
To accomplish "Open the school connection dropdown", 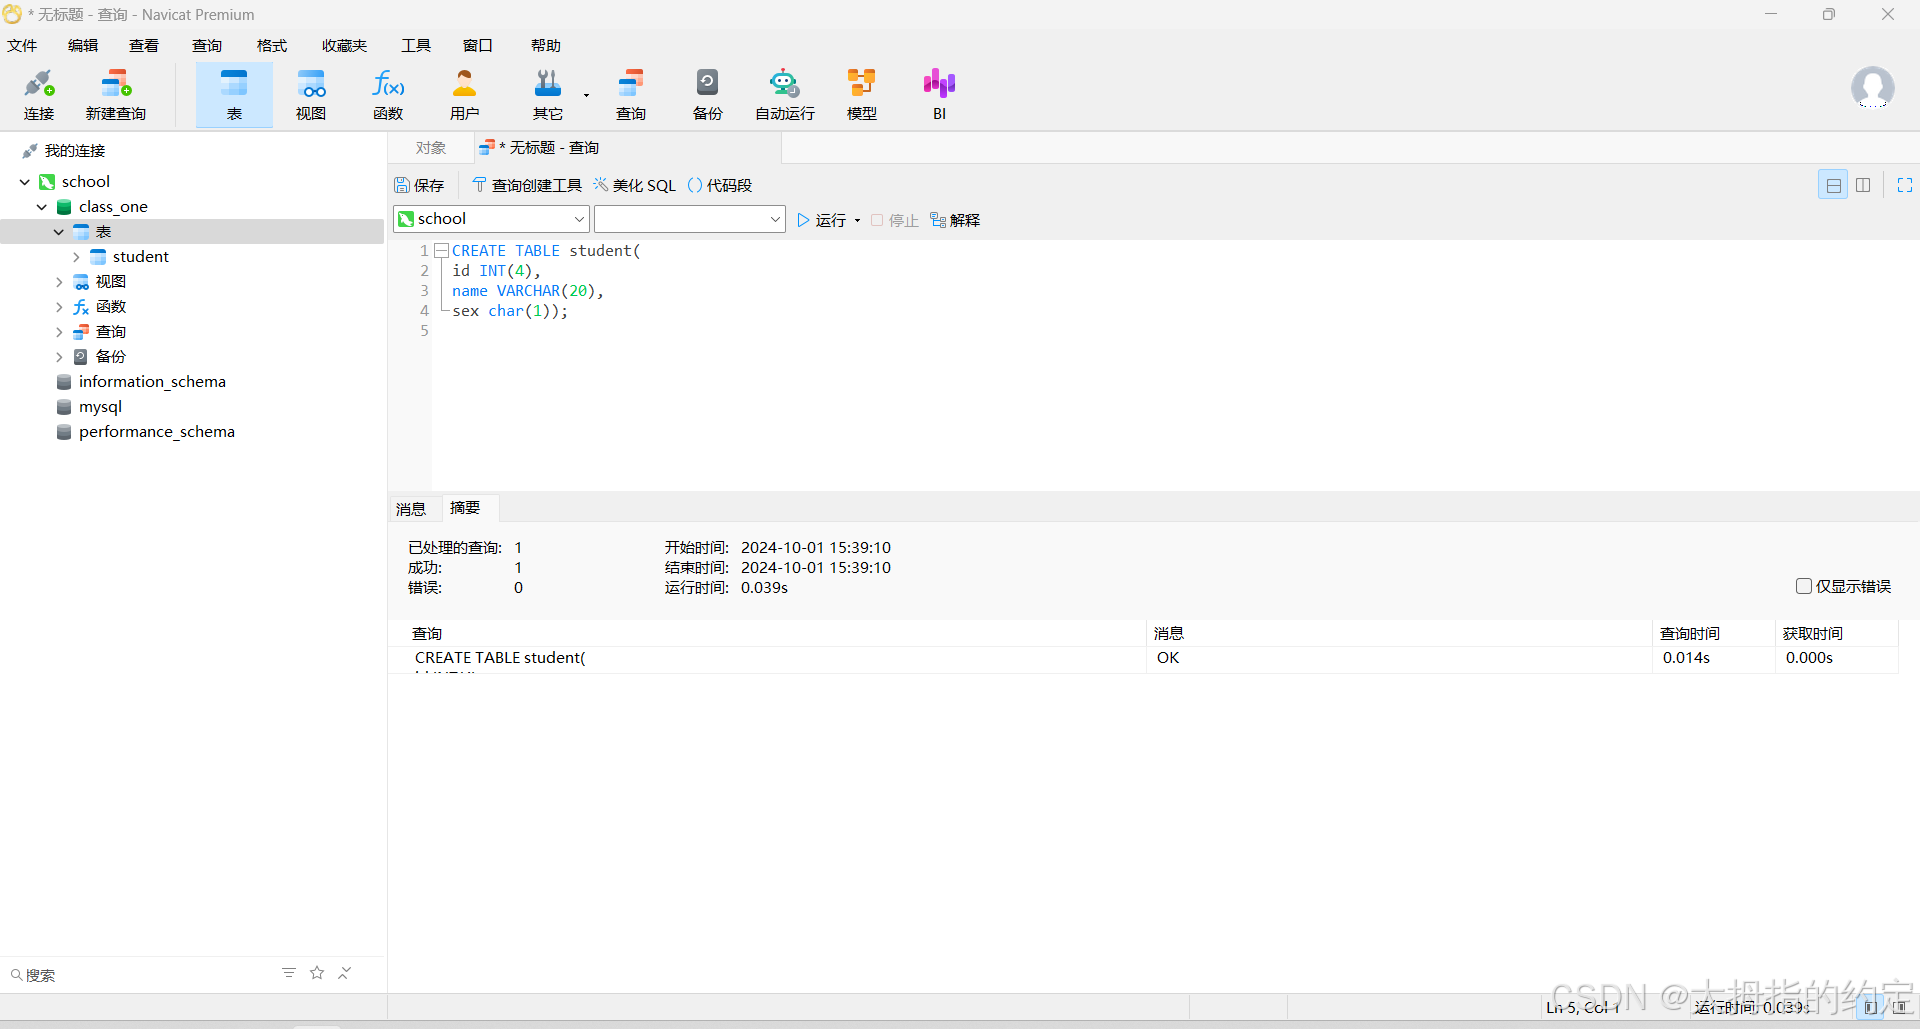I will pyautogui.click(x=491, y=219).
